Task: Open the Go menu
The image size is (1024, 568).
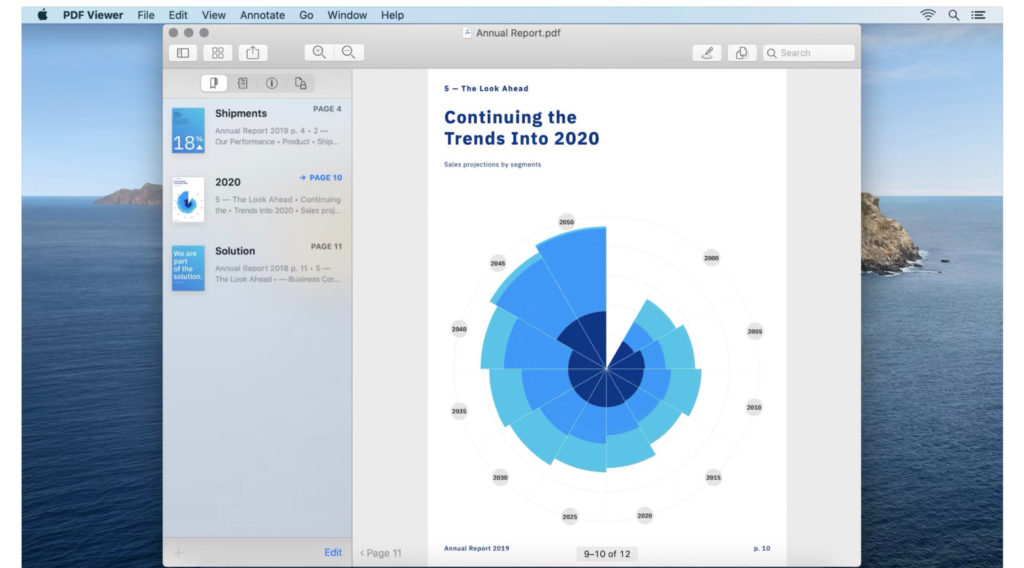Action: tap(306, 15)
